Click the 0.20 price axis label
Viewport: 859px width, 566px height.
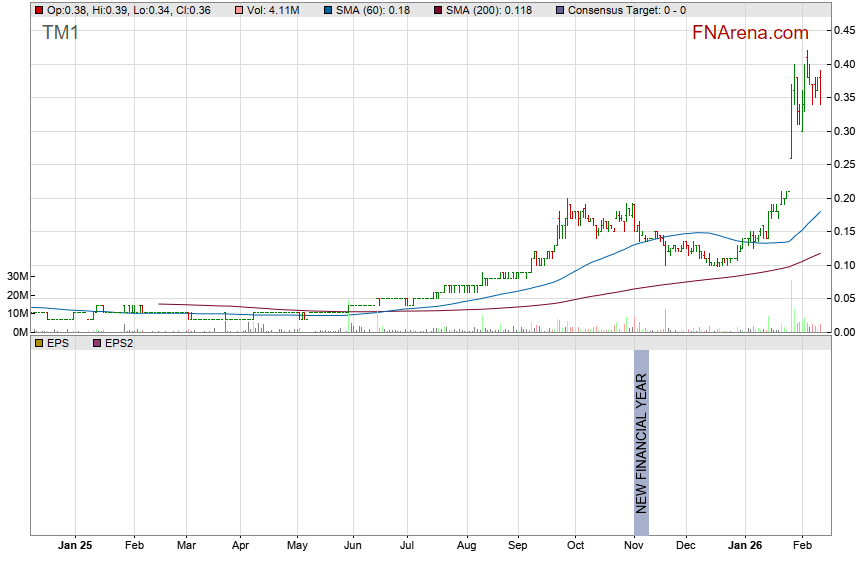[845, 198]
